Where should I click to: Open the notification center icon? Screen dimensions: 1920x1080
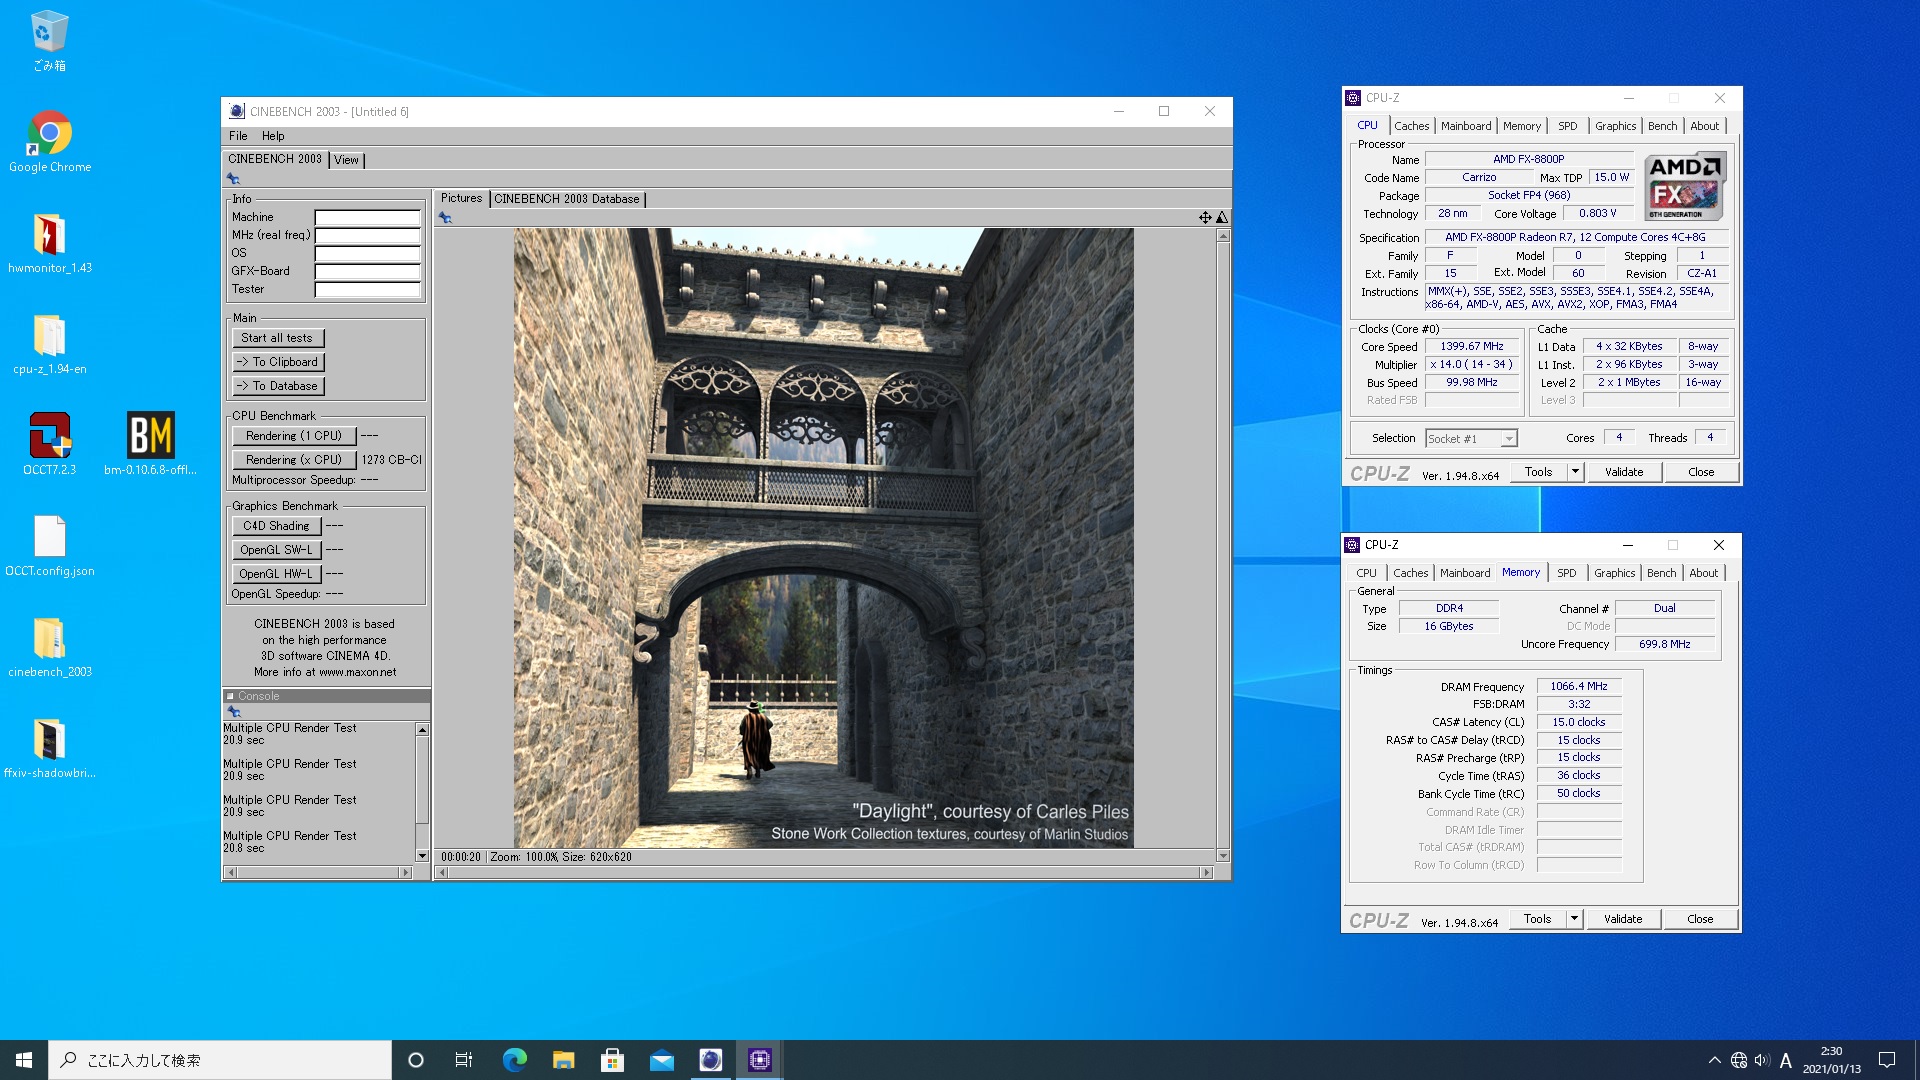[x=1887, y=1060]
